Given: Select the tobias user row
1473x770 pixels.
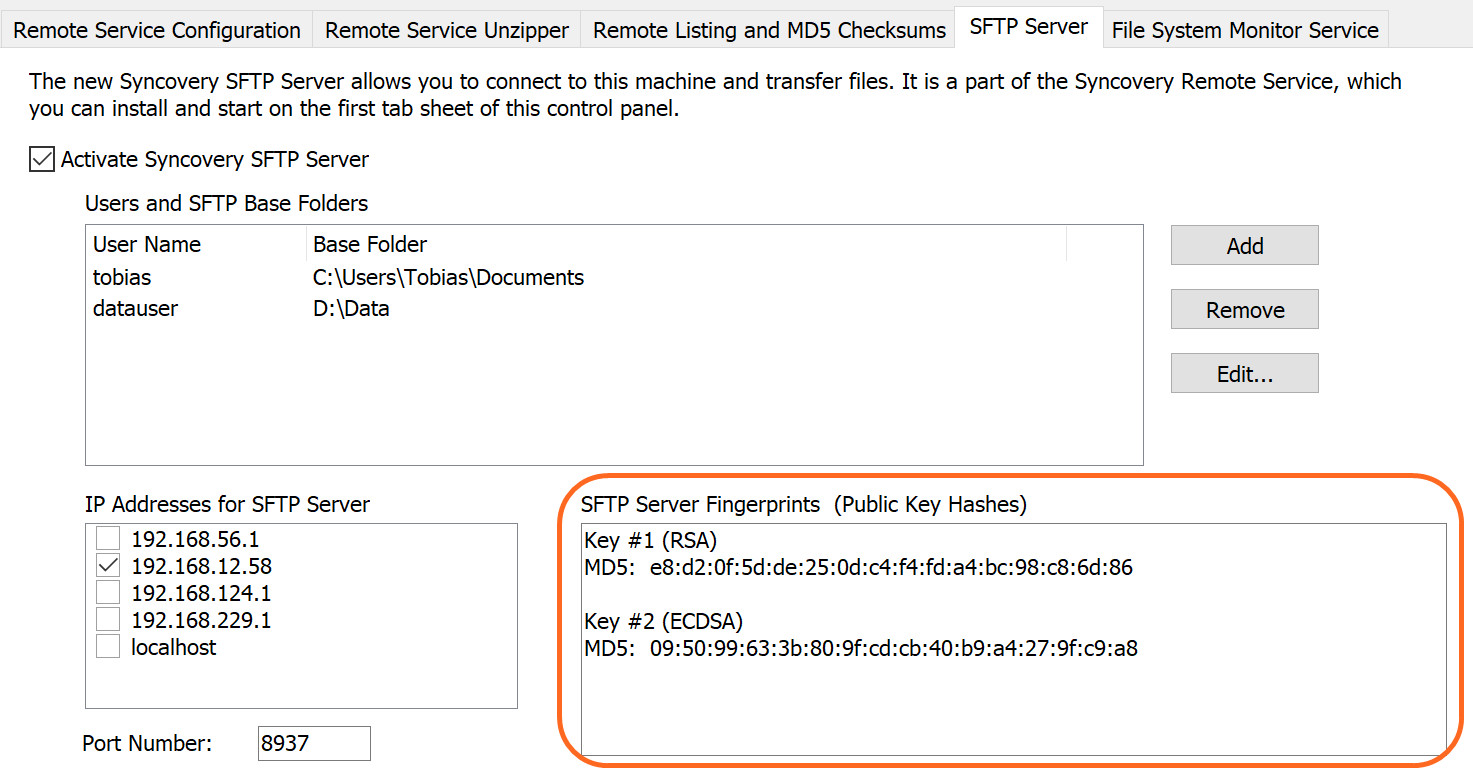Looking at the screenshot, I should pos(123,277).
